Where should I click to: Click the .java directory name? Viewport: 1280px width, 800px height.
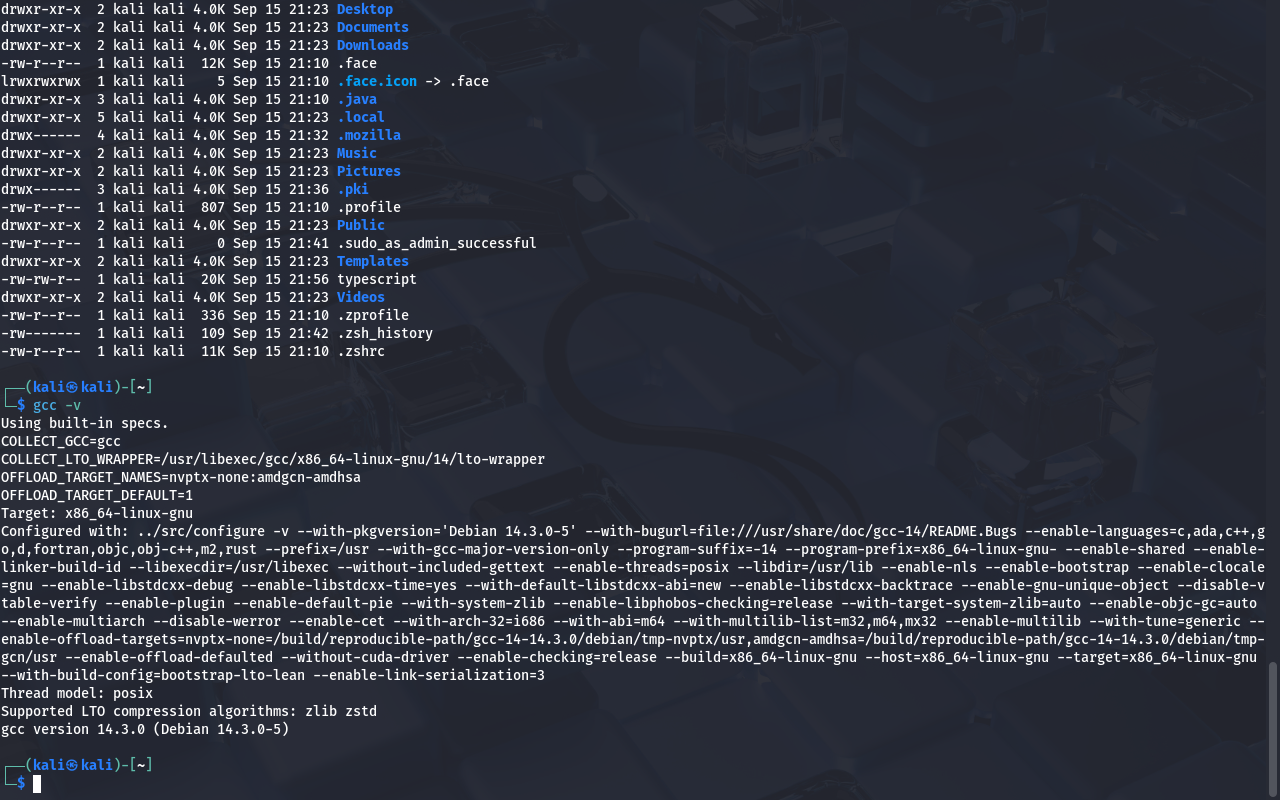click(x=357, y=99)
